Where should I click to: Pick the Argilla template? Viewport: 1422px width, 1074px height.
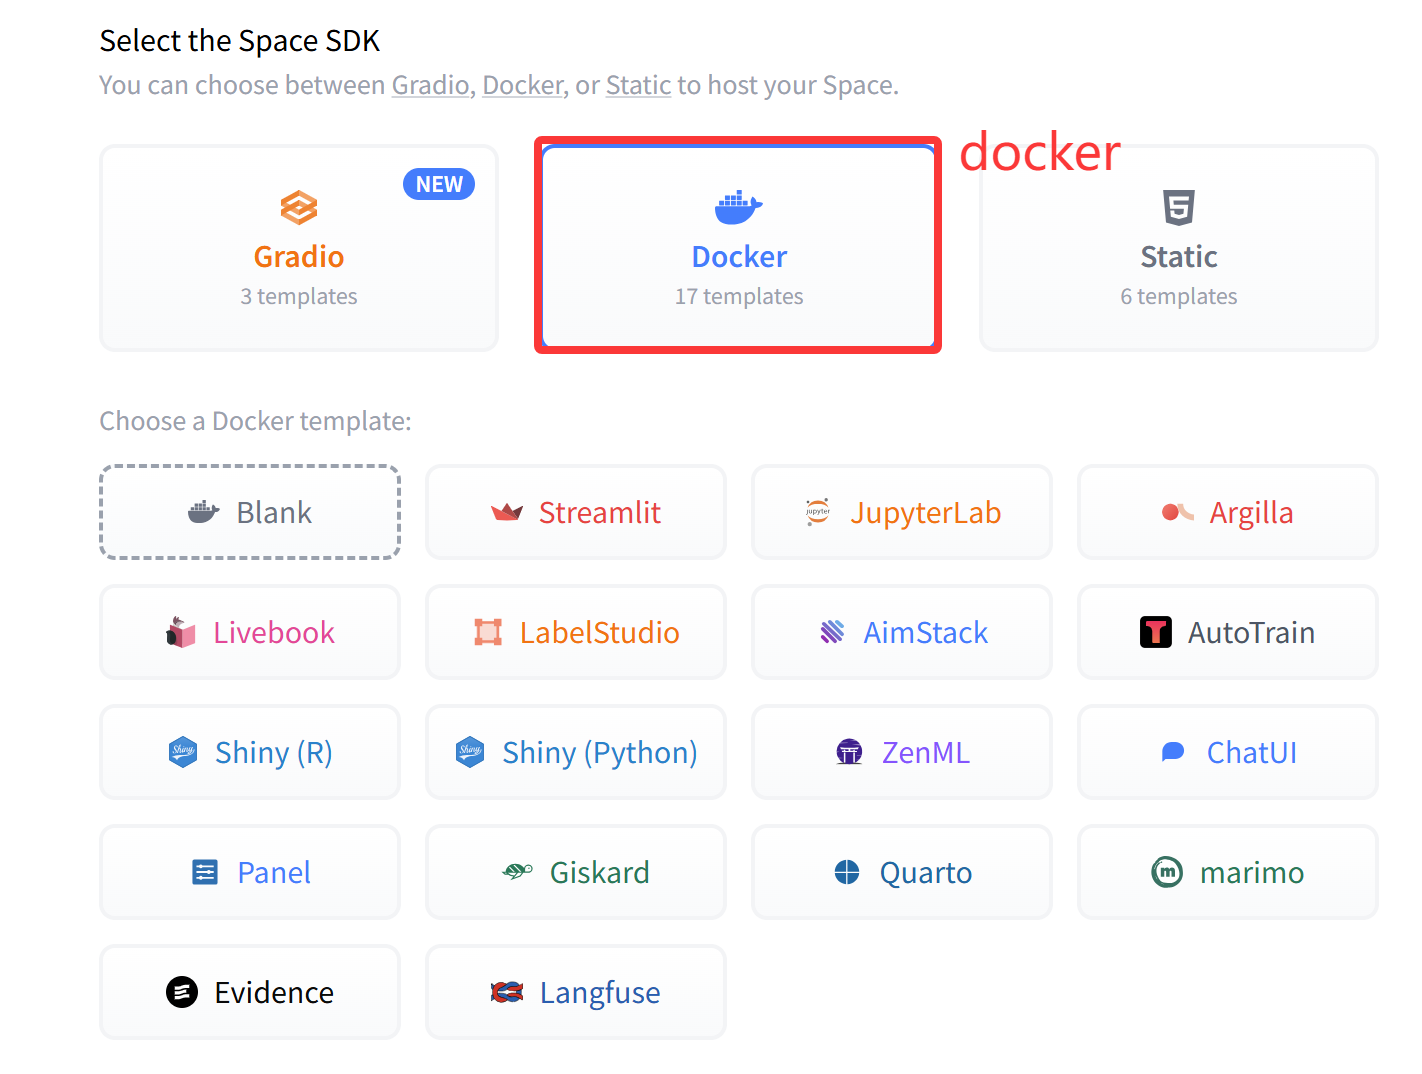(1228, 512)
